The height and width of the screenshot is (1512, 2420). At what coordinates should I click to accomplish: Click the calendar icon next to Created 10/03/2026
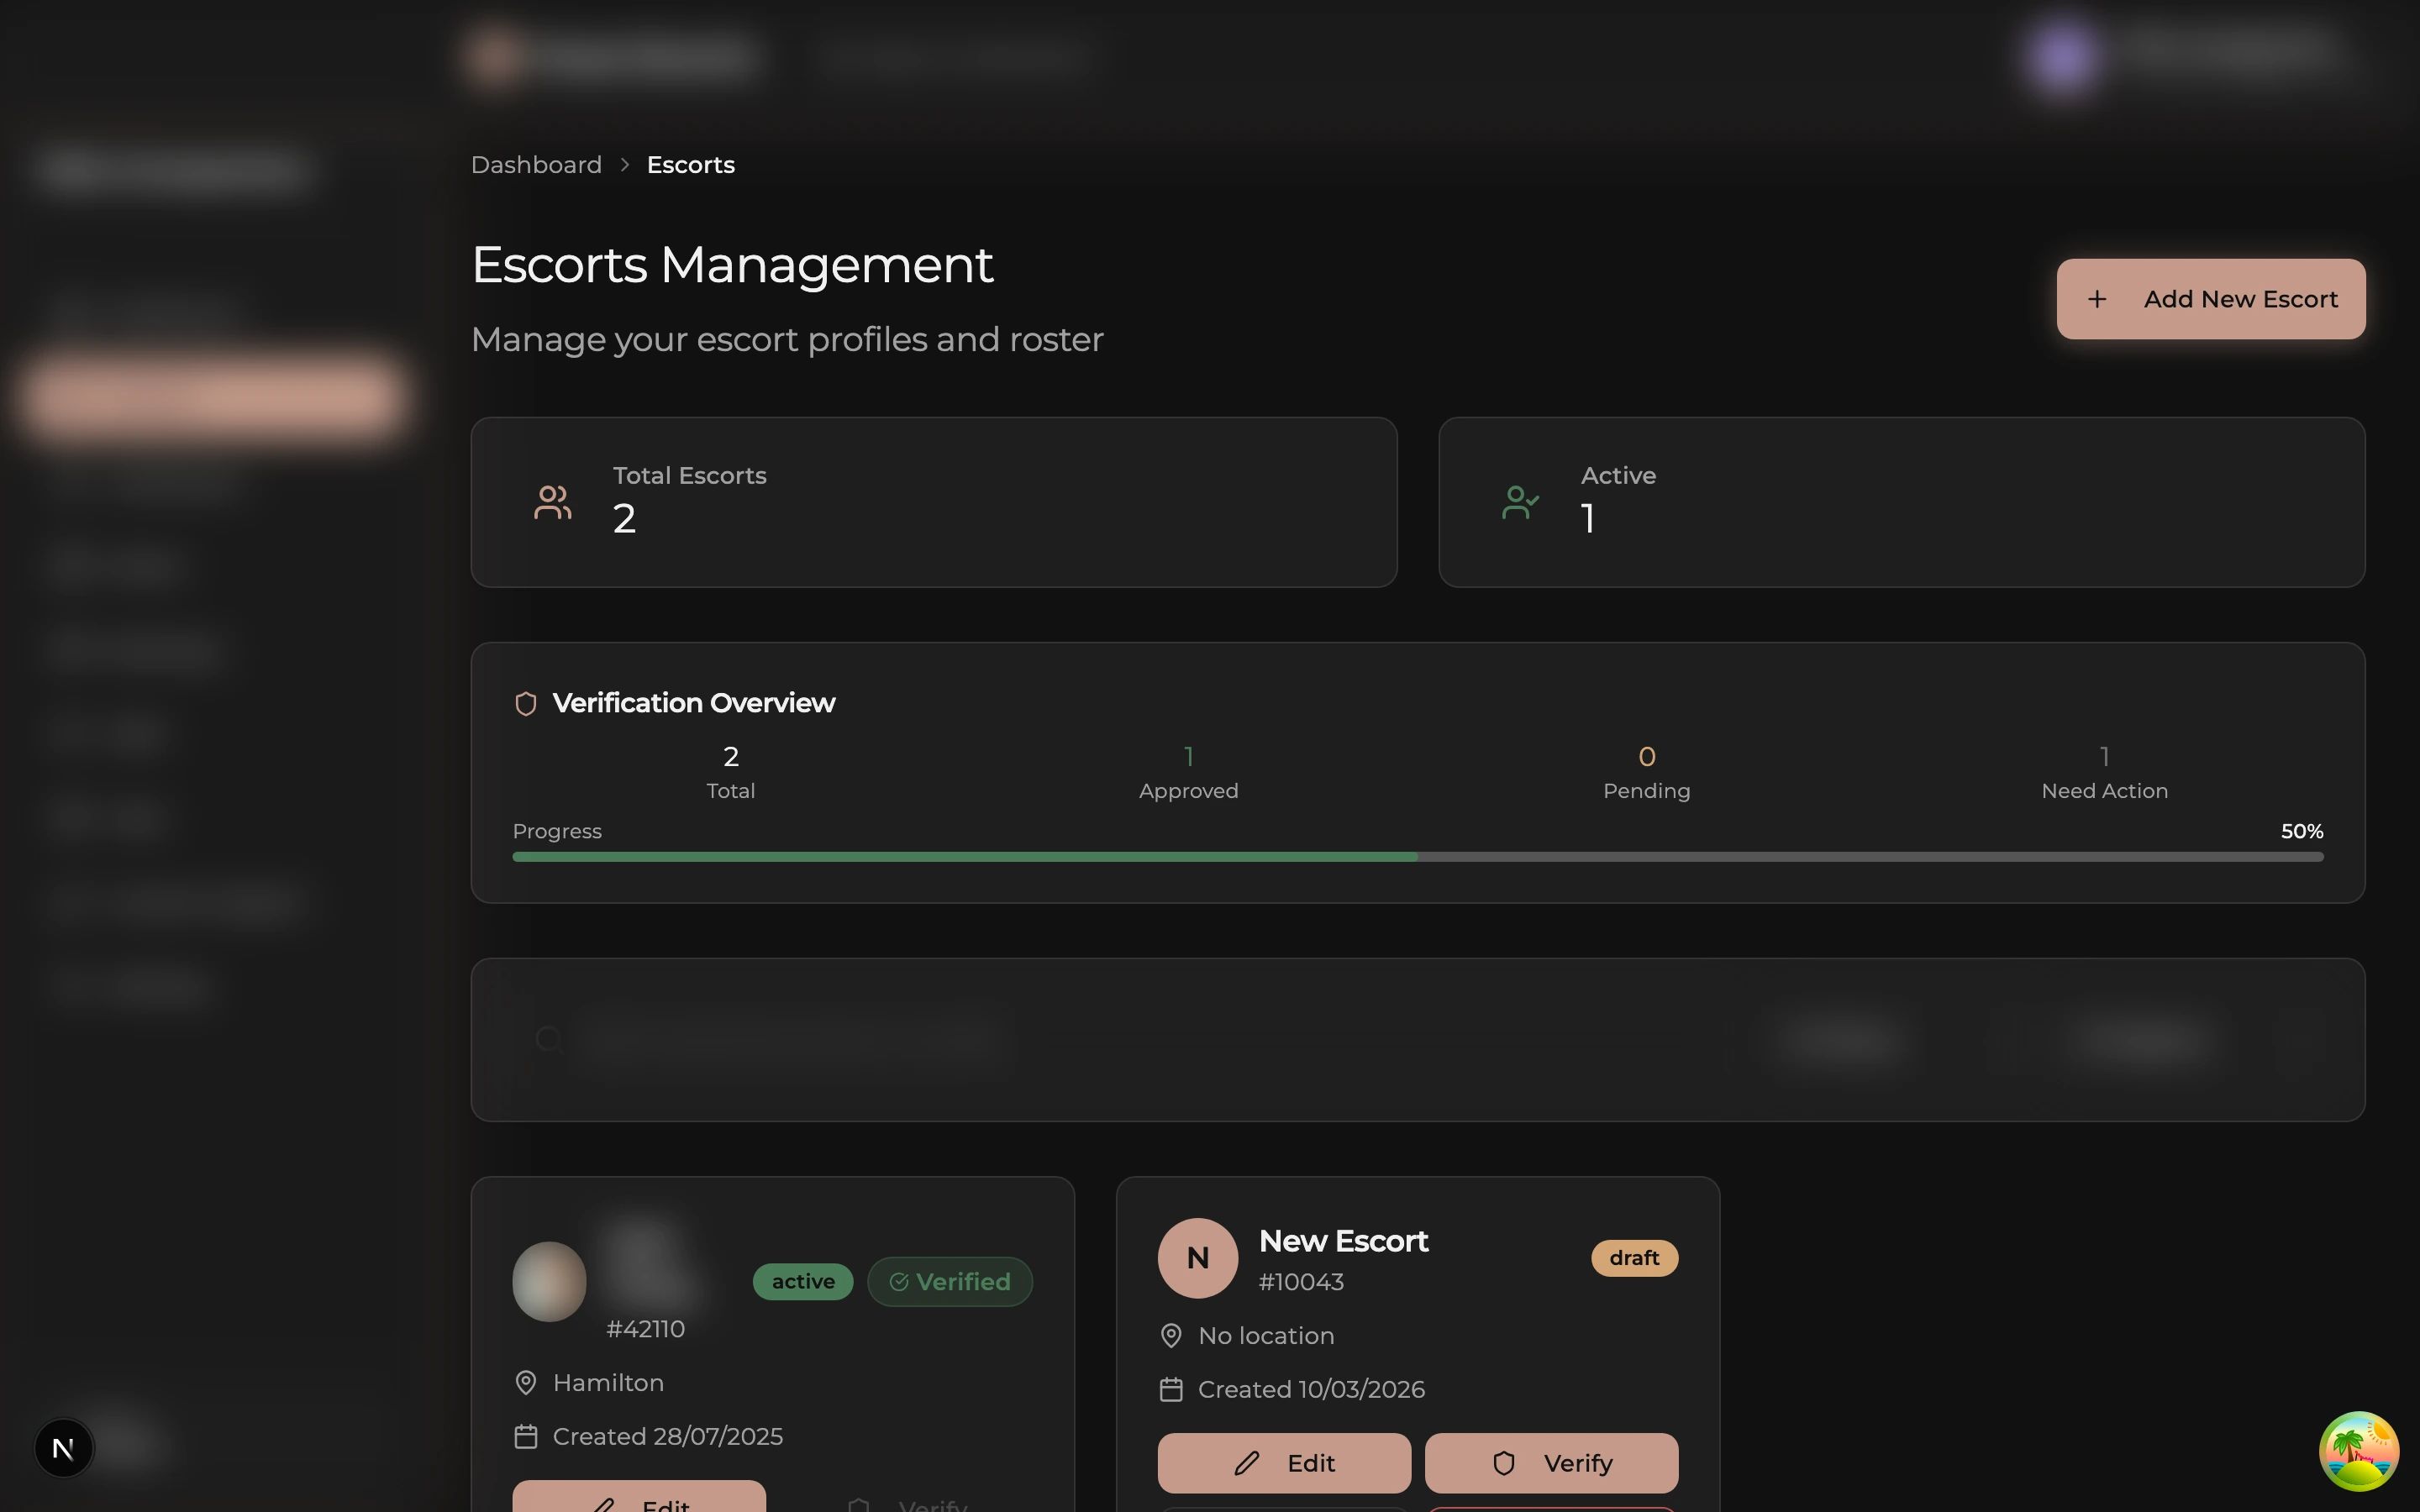pyautogui.click(x=1172, y=1389)
